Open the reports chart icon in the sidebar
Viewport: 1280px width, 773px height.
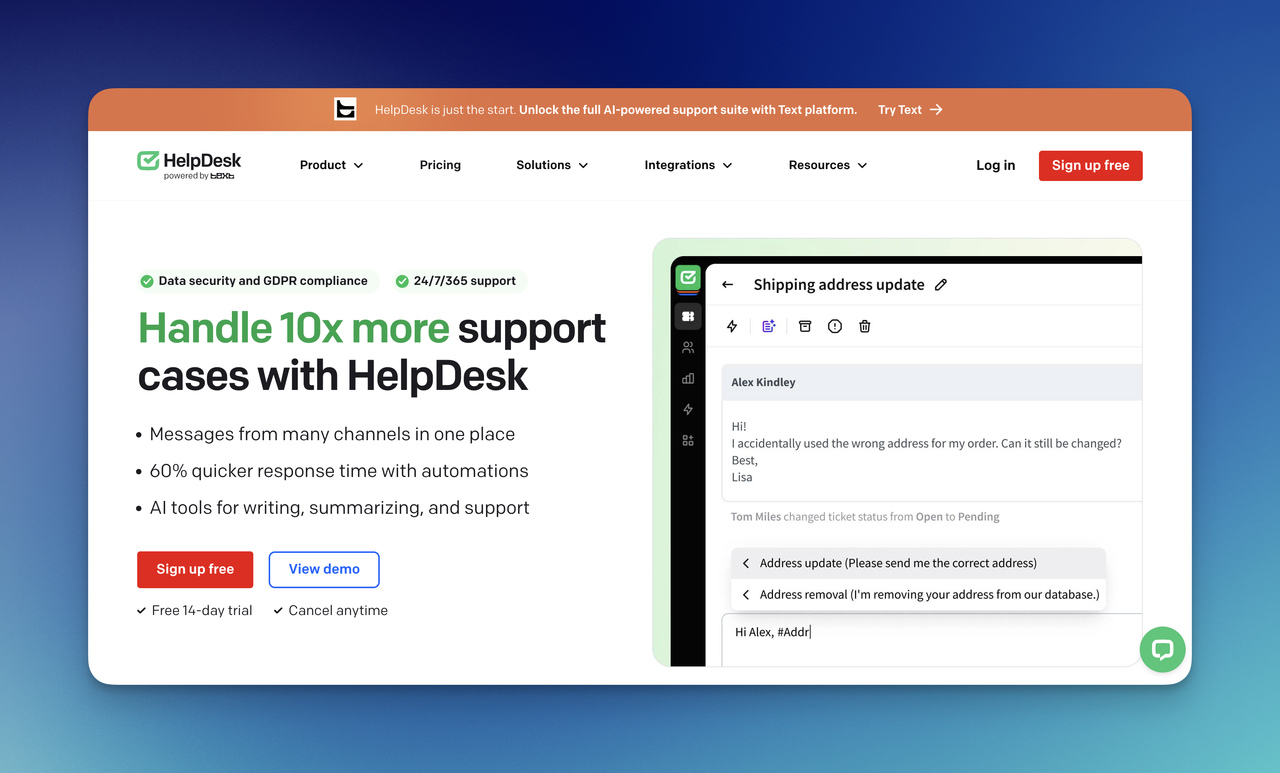coord(688,378)
